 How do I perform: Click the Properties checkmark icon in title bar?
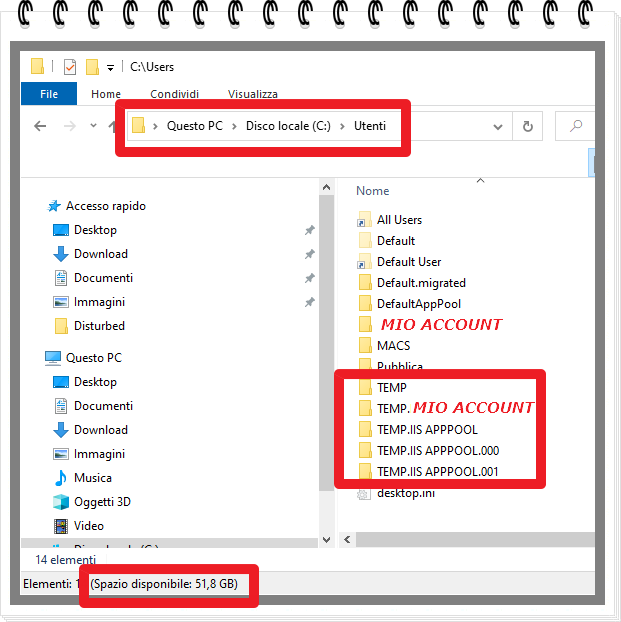click(69, 67)
